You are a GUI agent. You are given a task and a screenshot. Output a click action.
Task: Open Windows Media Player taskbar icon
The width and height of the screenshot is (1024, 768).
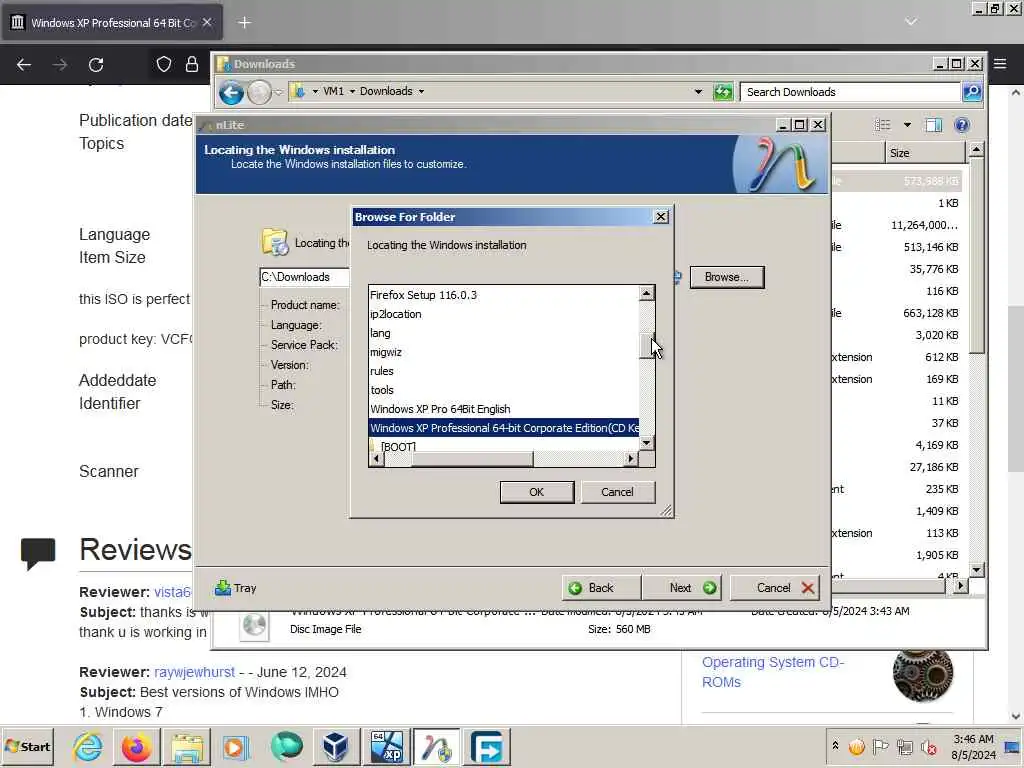coord(236,747)
